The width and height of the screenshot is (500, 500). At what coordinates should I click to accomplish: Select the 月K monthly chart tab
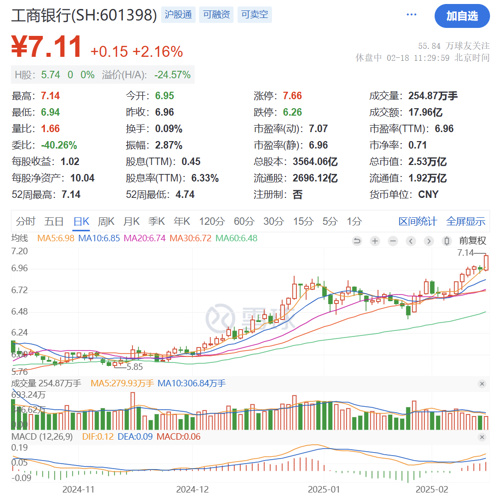(x=131, y=221)
